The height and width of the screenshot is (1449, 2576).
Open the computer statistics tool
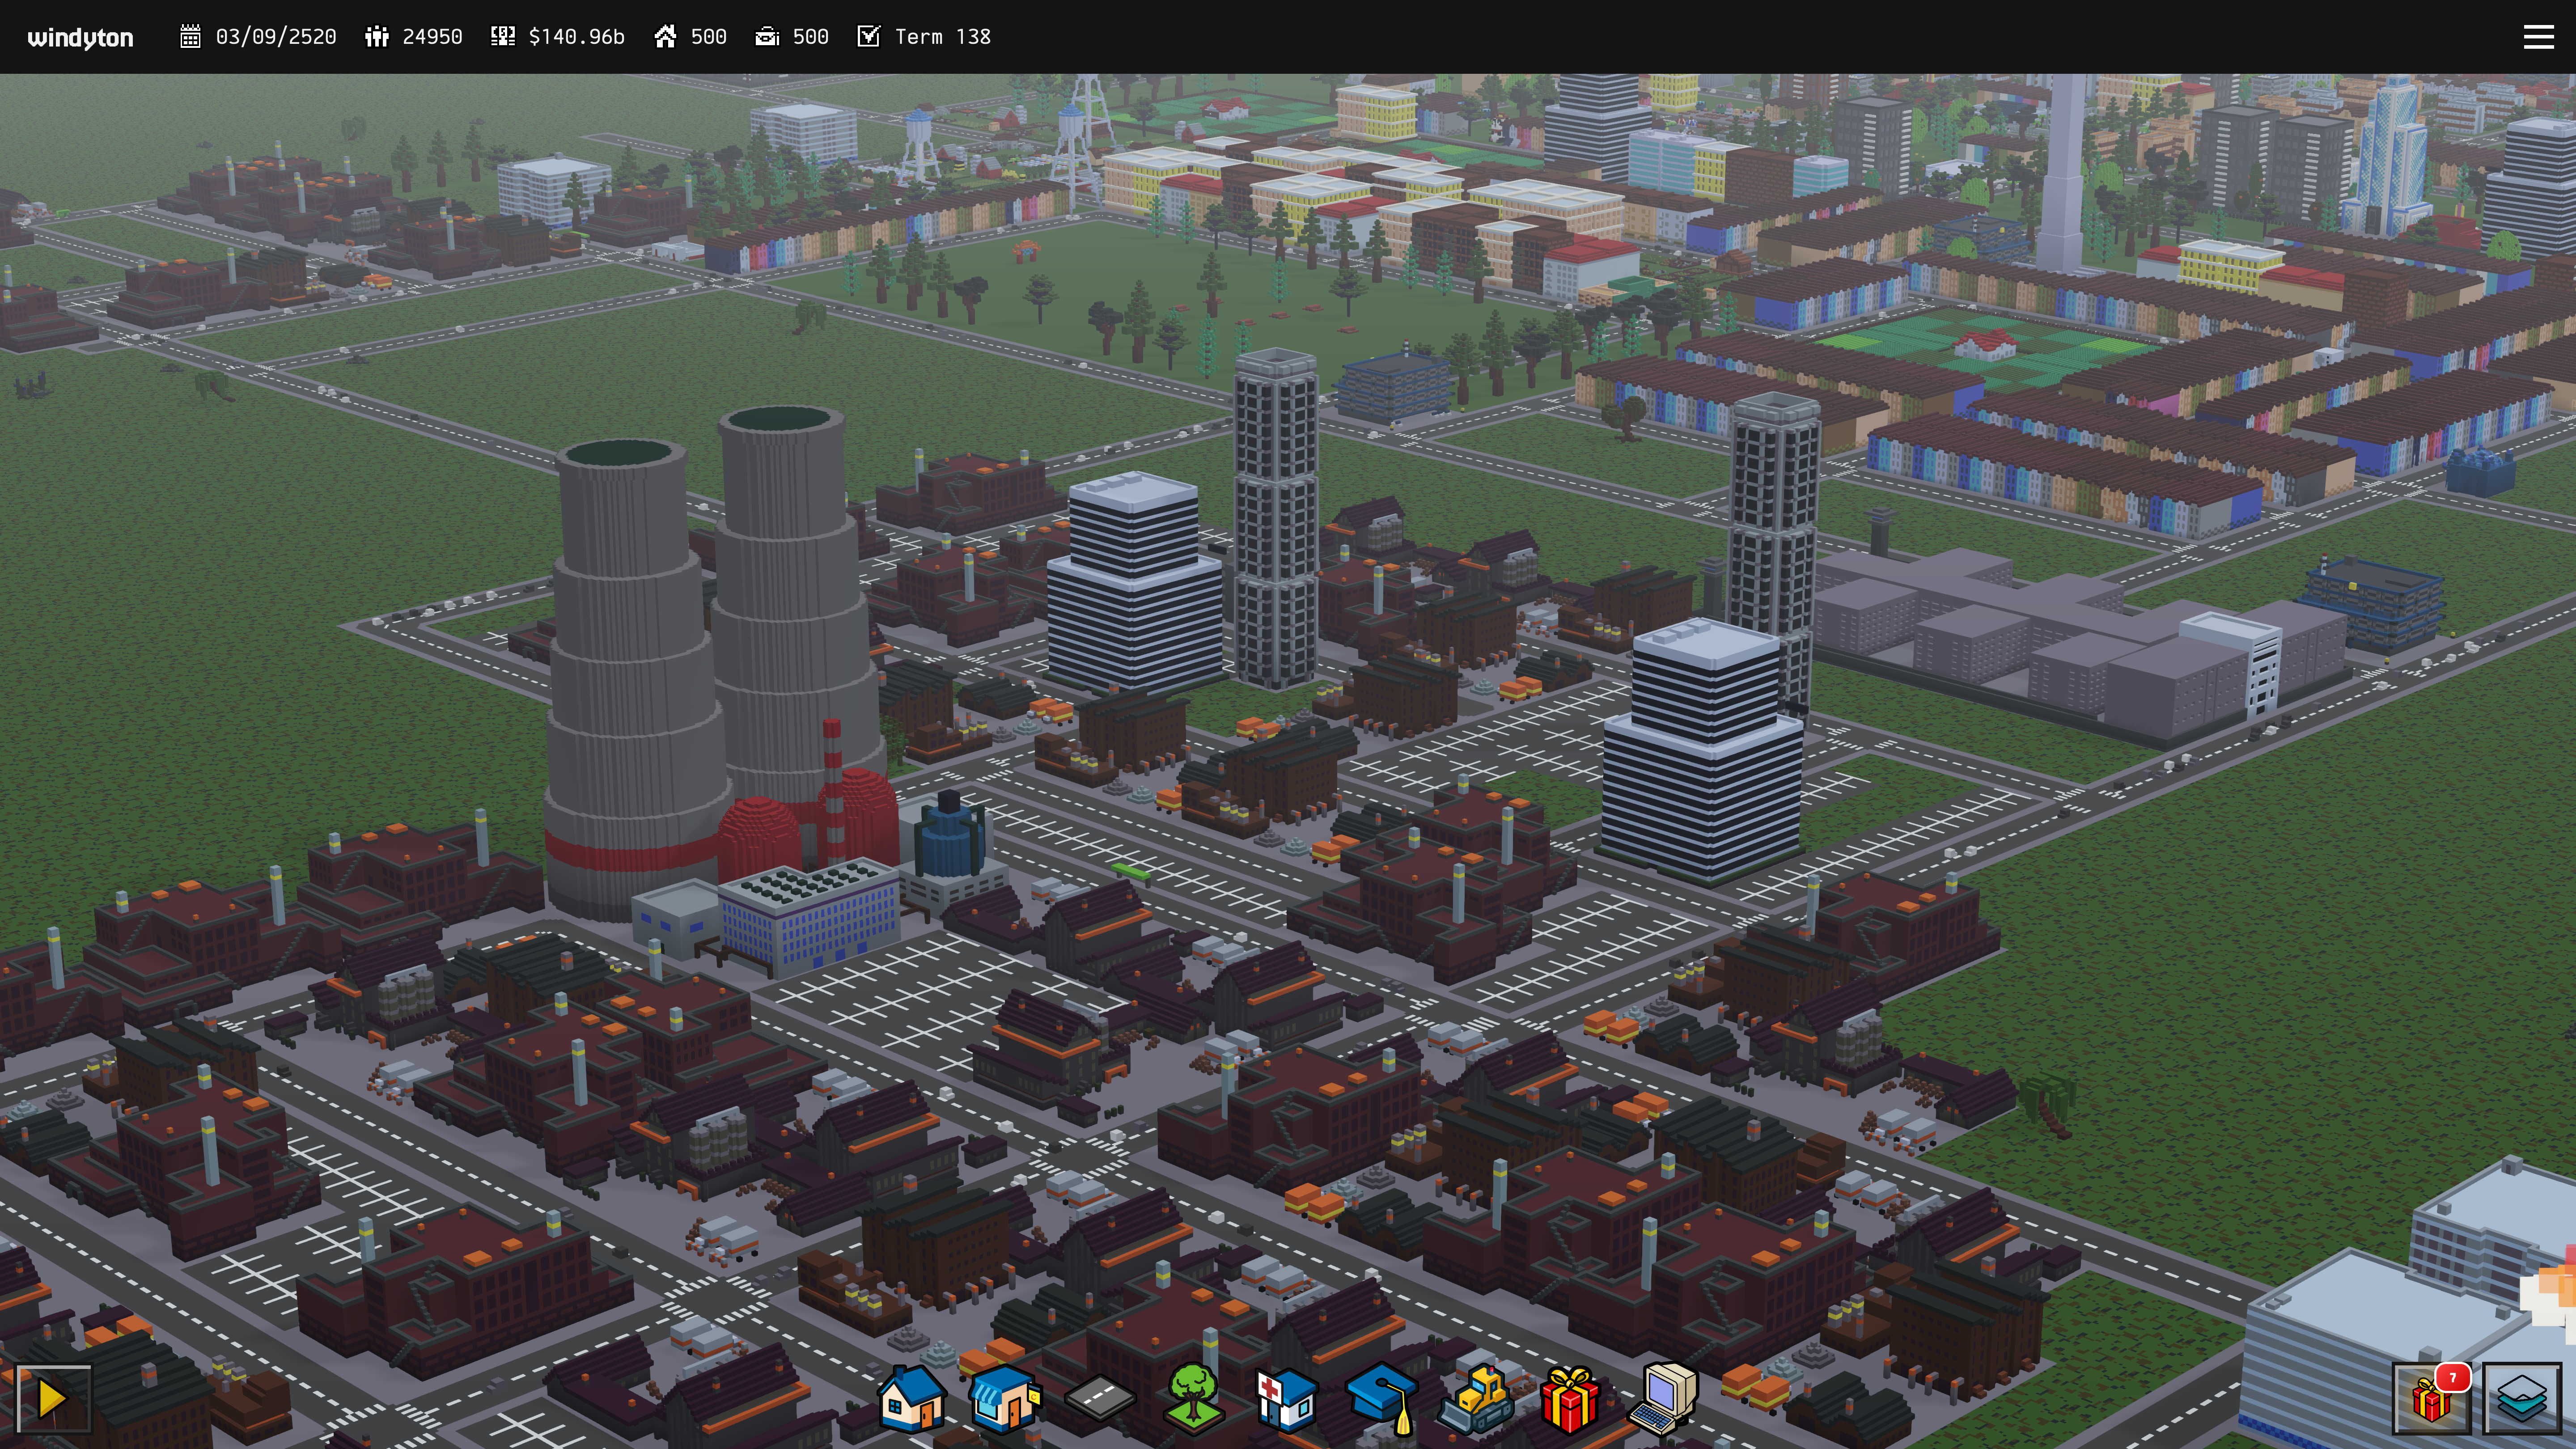[x=1664, y=1400]
